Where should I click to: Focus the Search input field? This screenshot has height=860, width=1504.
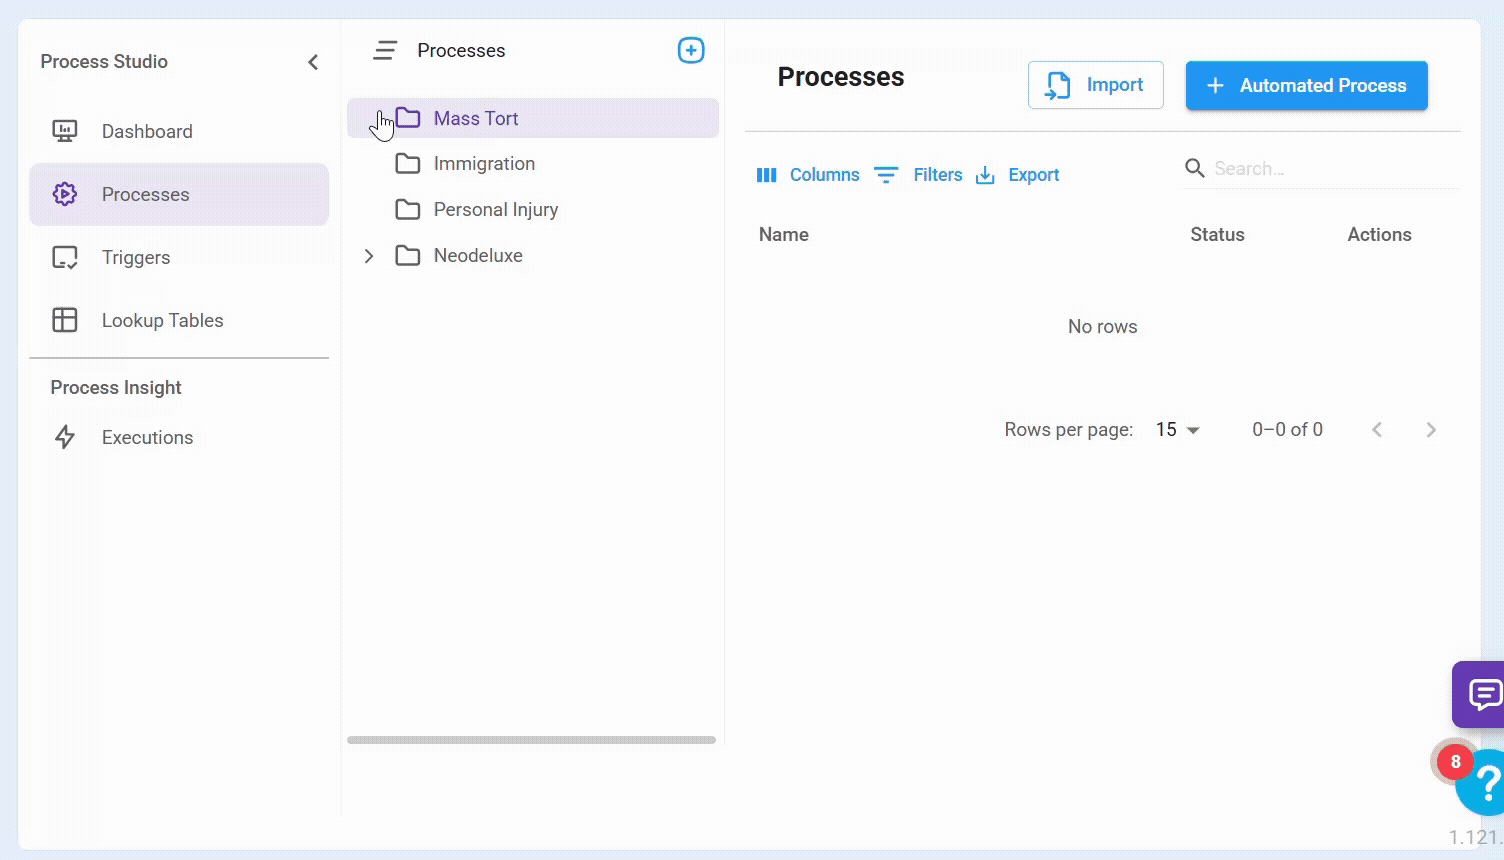tap(1330, 168)
